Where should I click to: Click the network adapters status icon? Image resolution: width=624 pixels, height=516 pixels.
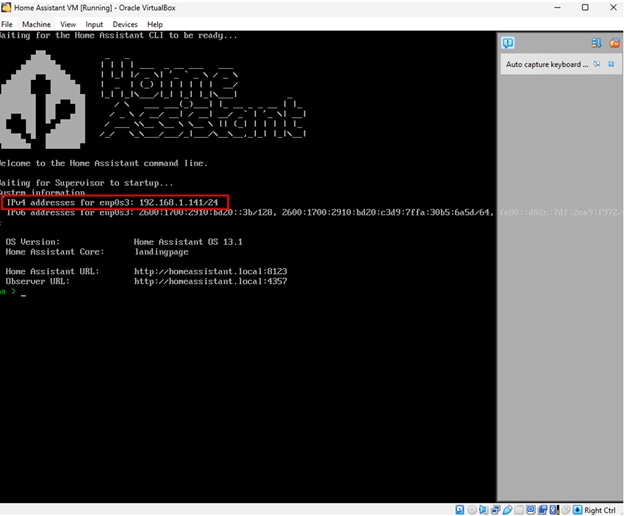point(495,510)
